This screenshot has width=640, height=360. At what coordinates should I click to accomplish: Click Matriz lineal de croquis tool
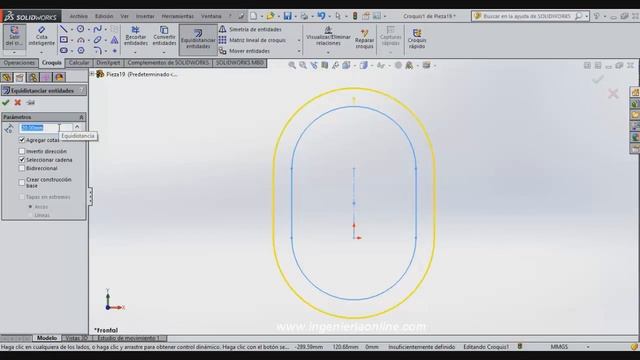click(x=252, y=40)
